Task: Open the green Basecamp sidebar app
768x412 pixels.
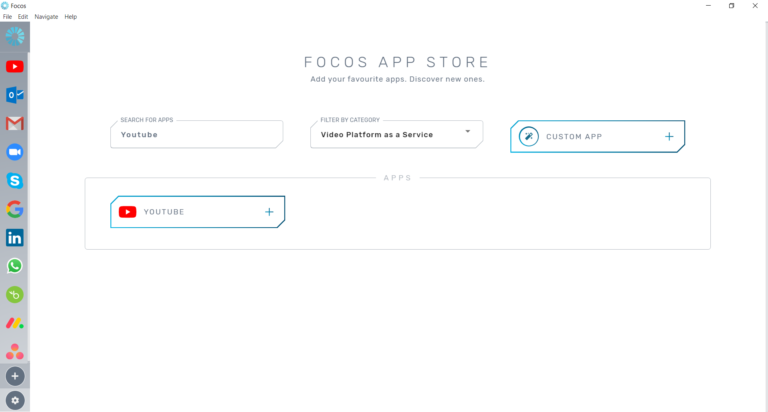Action: (x=15, y=294)
